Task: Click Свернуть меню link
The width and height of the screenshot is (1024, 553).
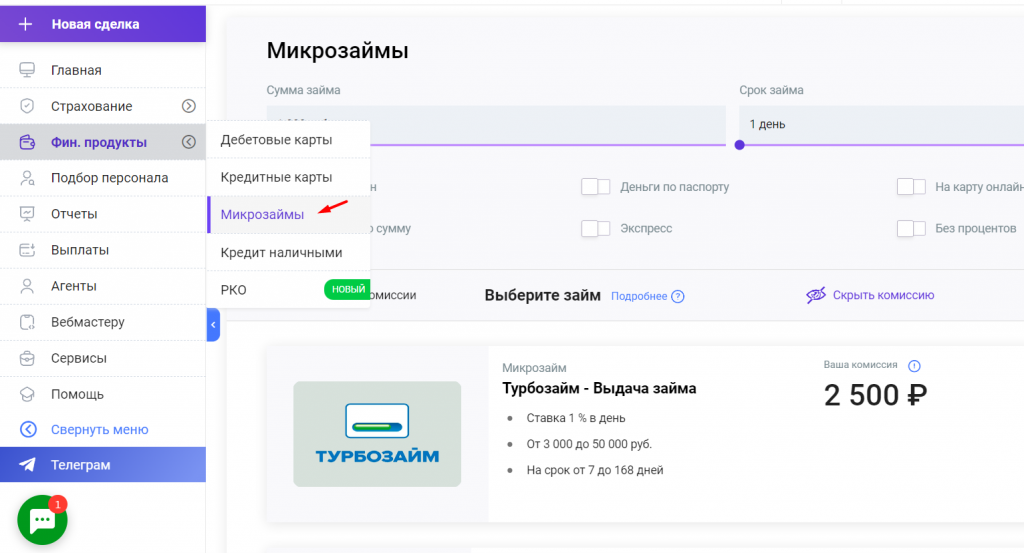Action: [99, 430]
